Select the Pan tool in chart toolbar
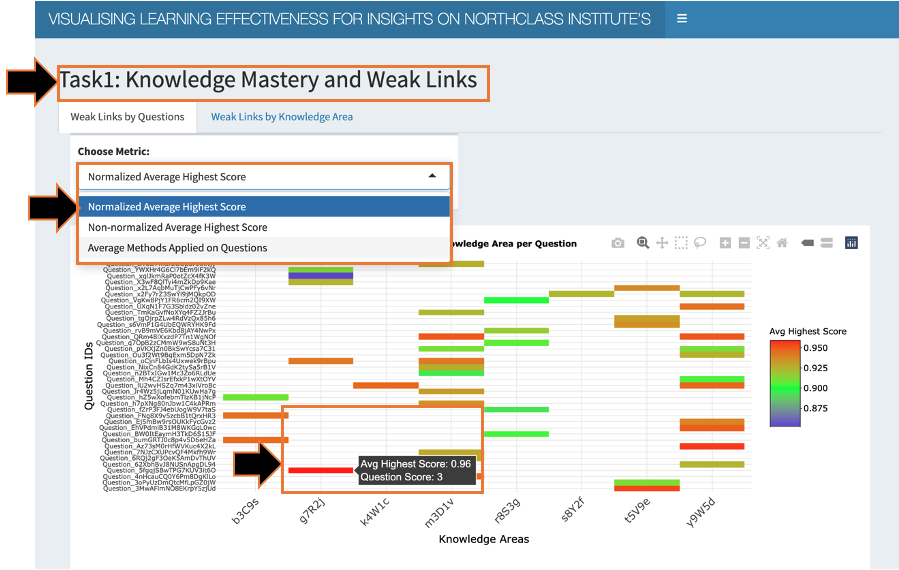The image size is (899, 570). [x=662, y=243]
